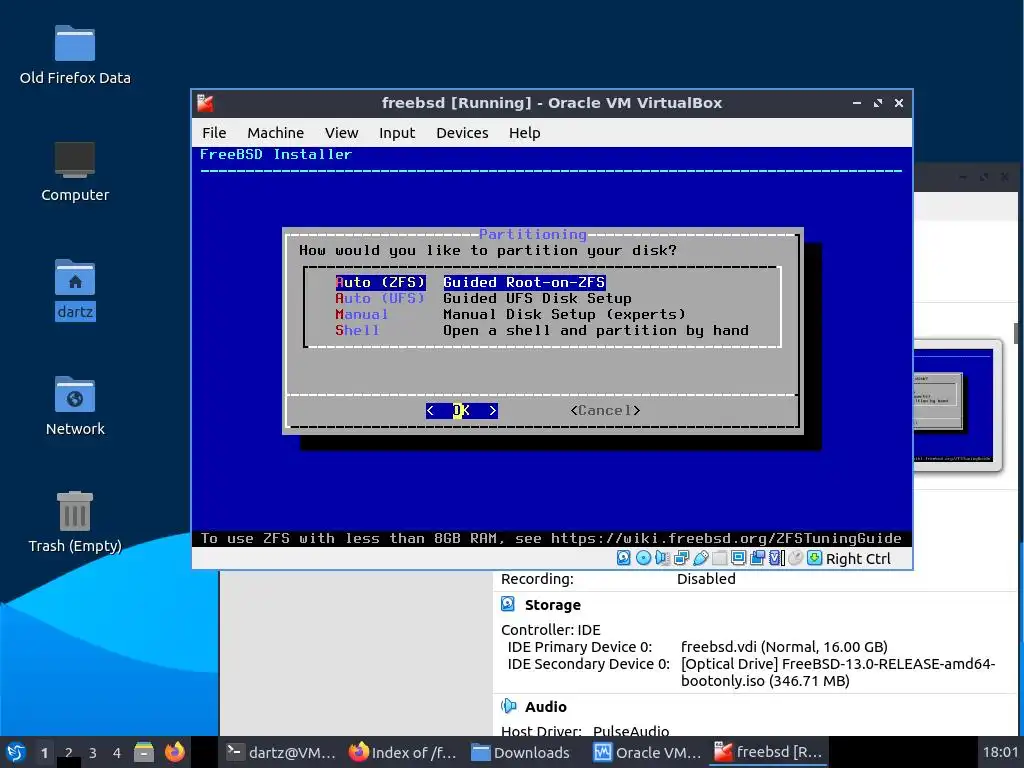
Task: Switch to freebsd [Running] taskbar entry
Action: click(x=768, y=752)
